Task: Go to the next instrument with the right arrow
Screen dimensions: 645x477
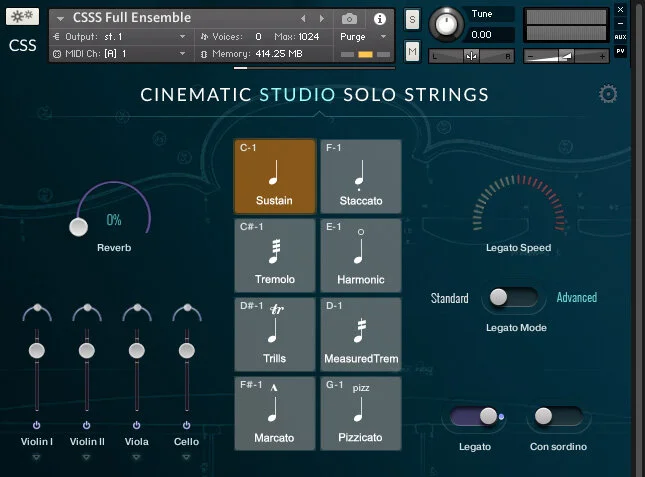Action: (x=322, y=19)
